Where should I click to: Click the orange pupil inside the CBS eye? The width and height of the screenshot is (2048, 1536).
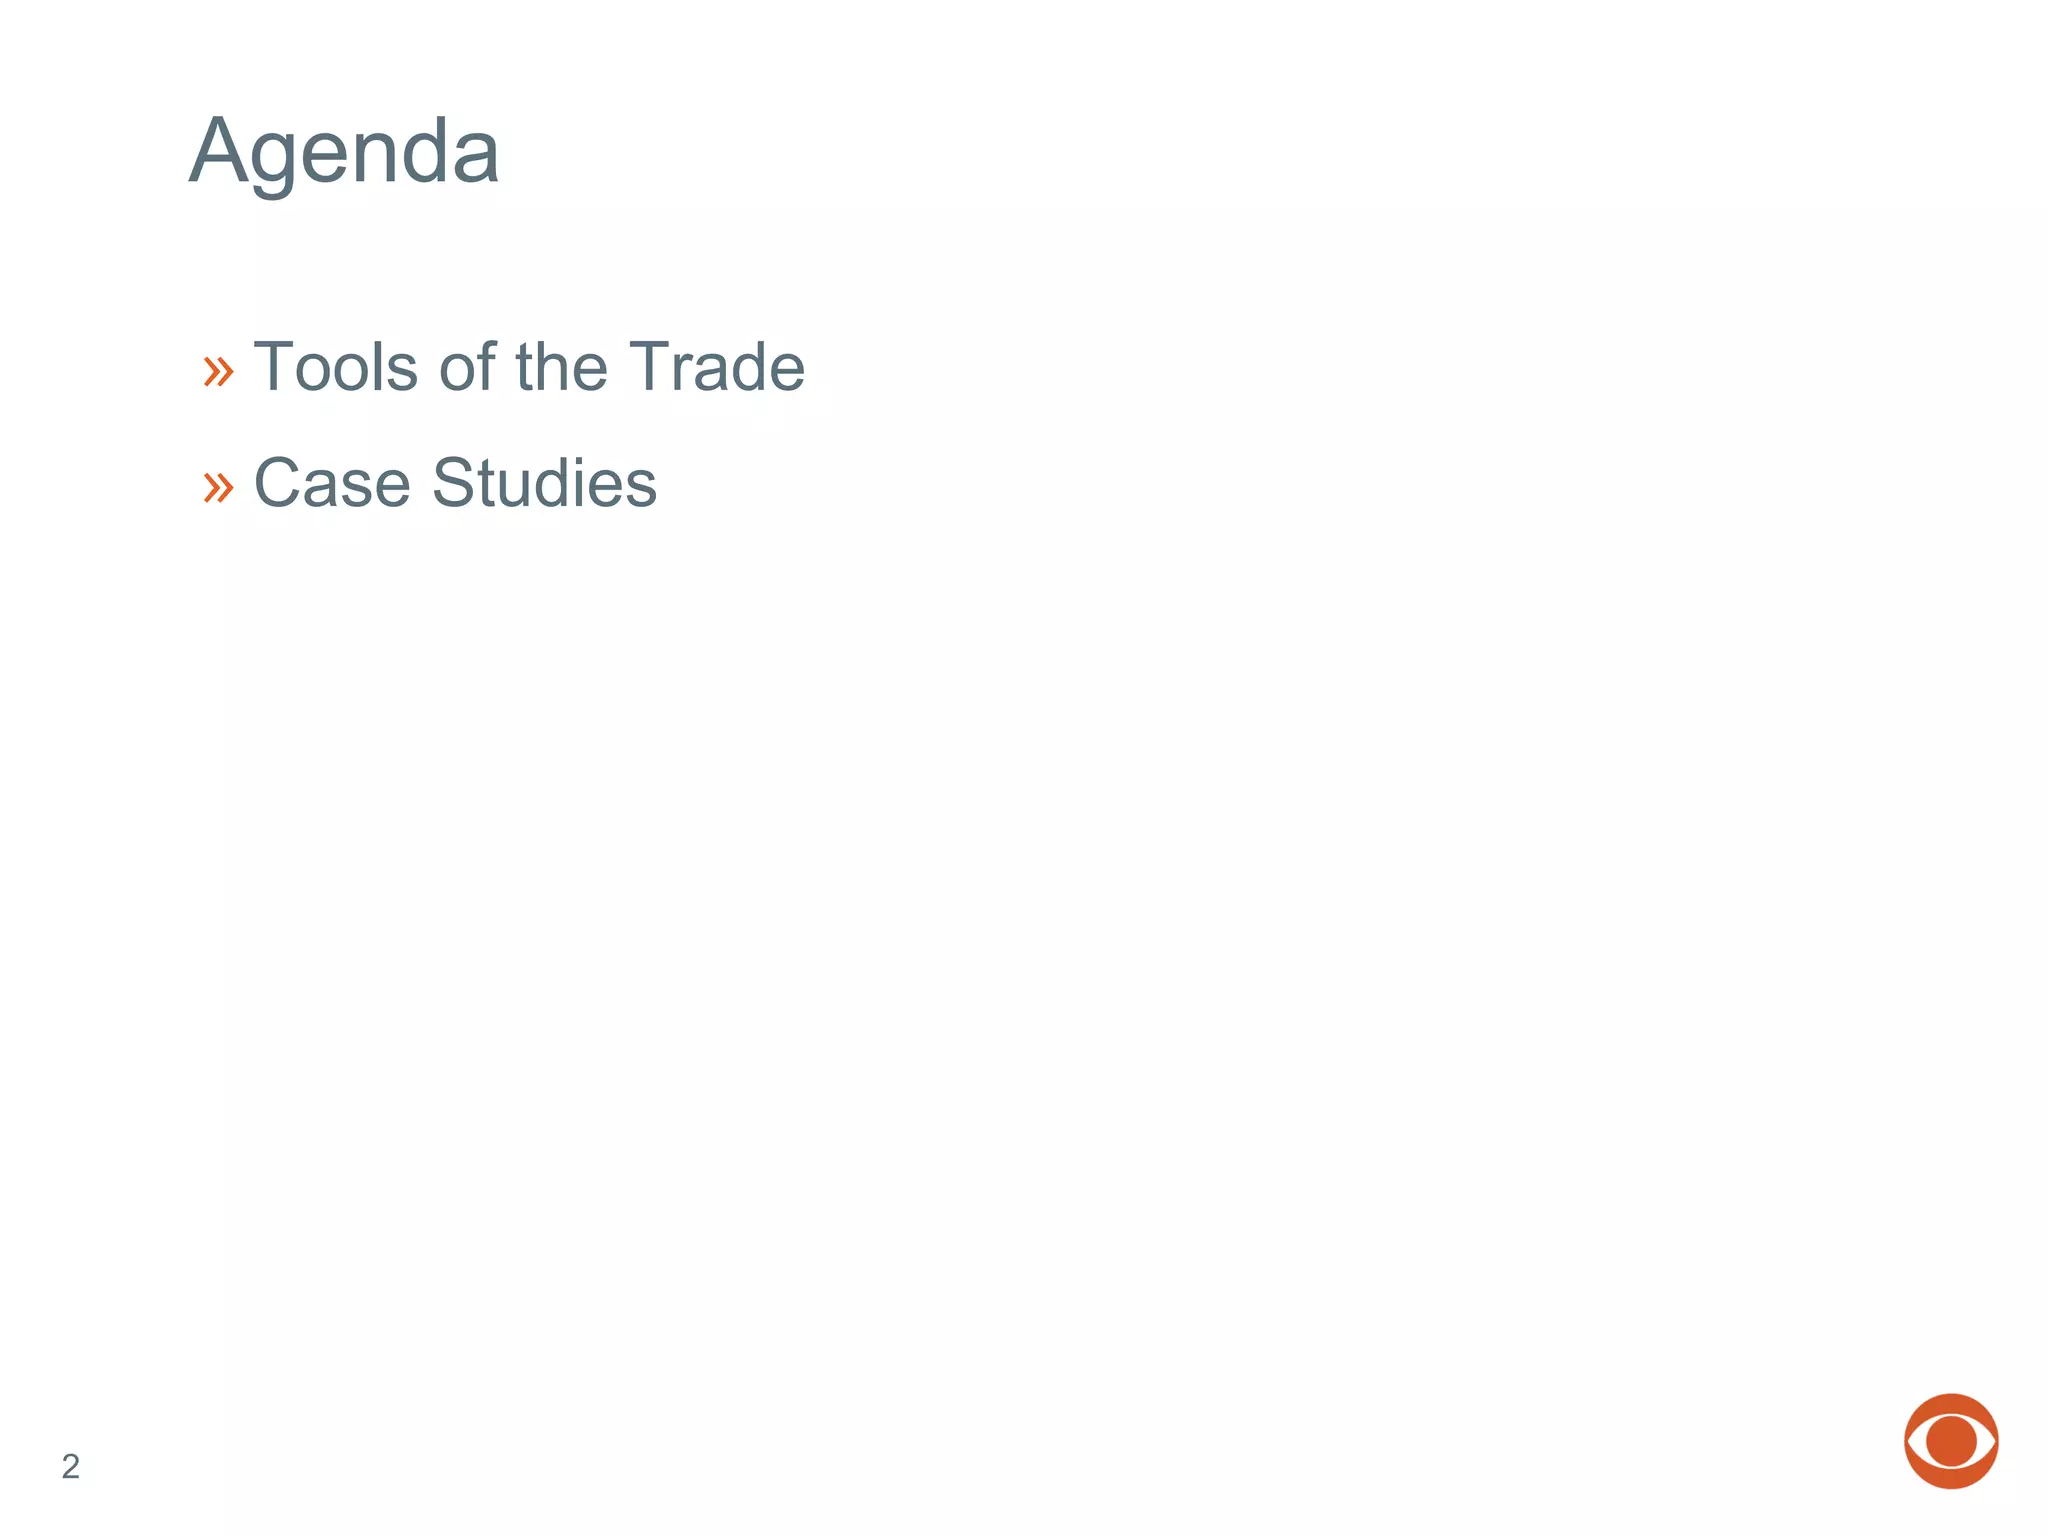coord(1951,1441)
